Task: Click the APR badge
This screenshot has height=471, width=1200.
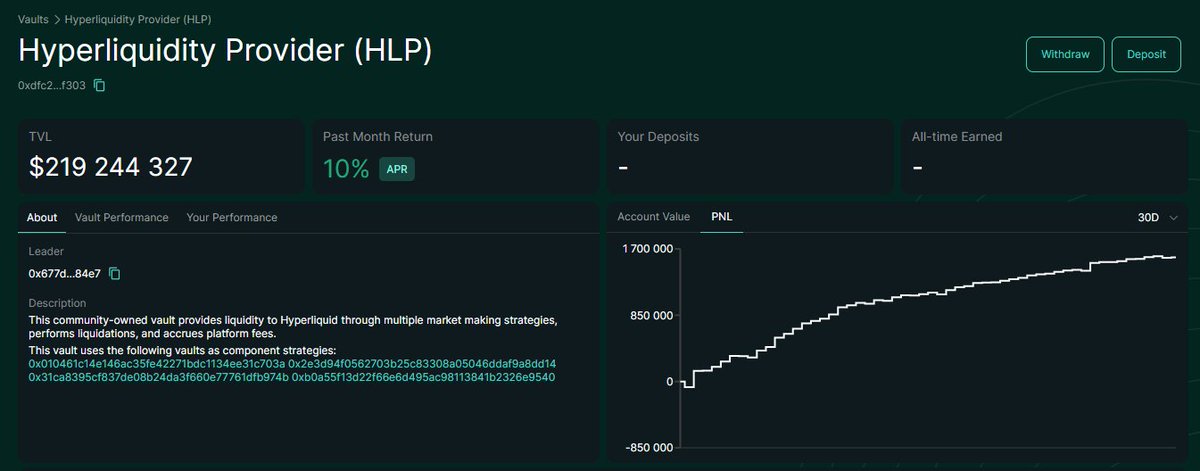Action: click(396, 169)
